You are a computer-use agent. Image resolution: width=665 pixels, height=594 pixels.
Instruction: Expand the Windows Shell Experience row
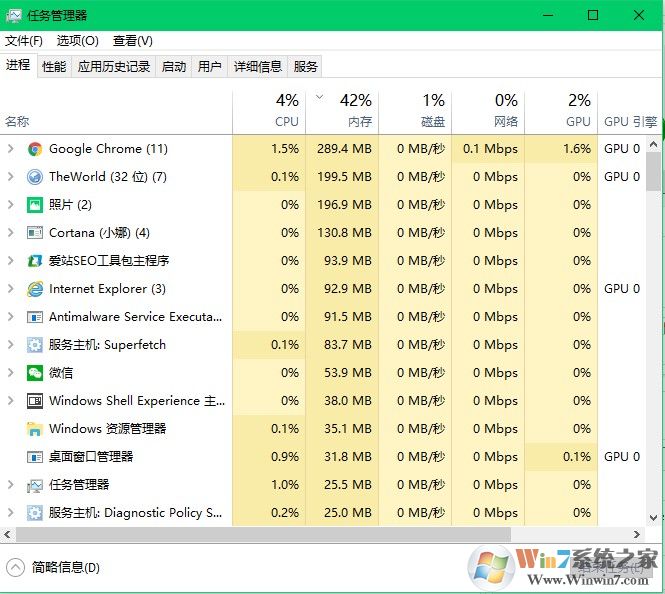(11, 401)
